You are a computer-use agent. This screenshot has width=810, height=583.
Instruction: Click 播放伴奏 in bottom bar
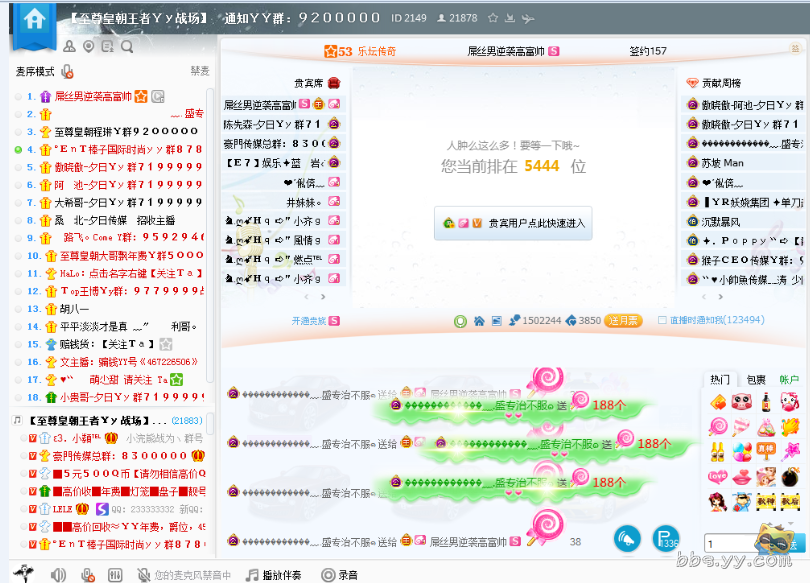282,575
